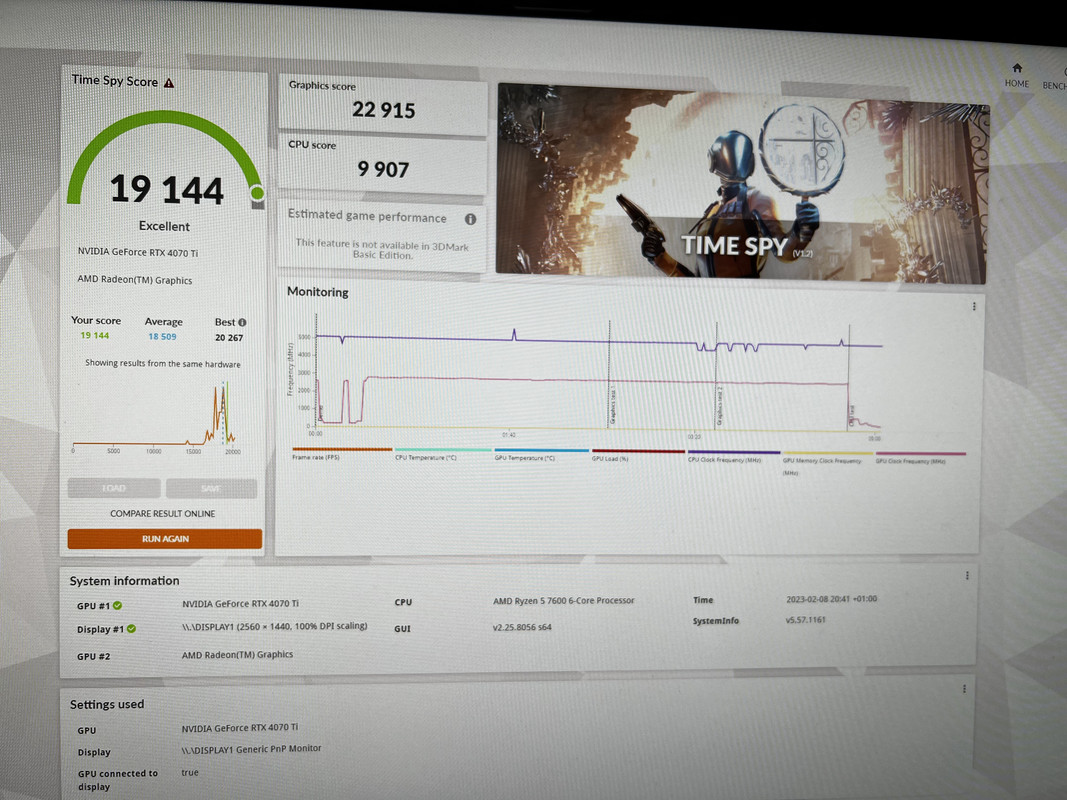Open the Settings used three-dot menu
Image resolution: width=1067 pixels, height=800 pixels.
coord(964,689)
